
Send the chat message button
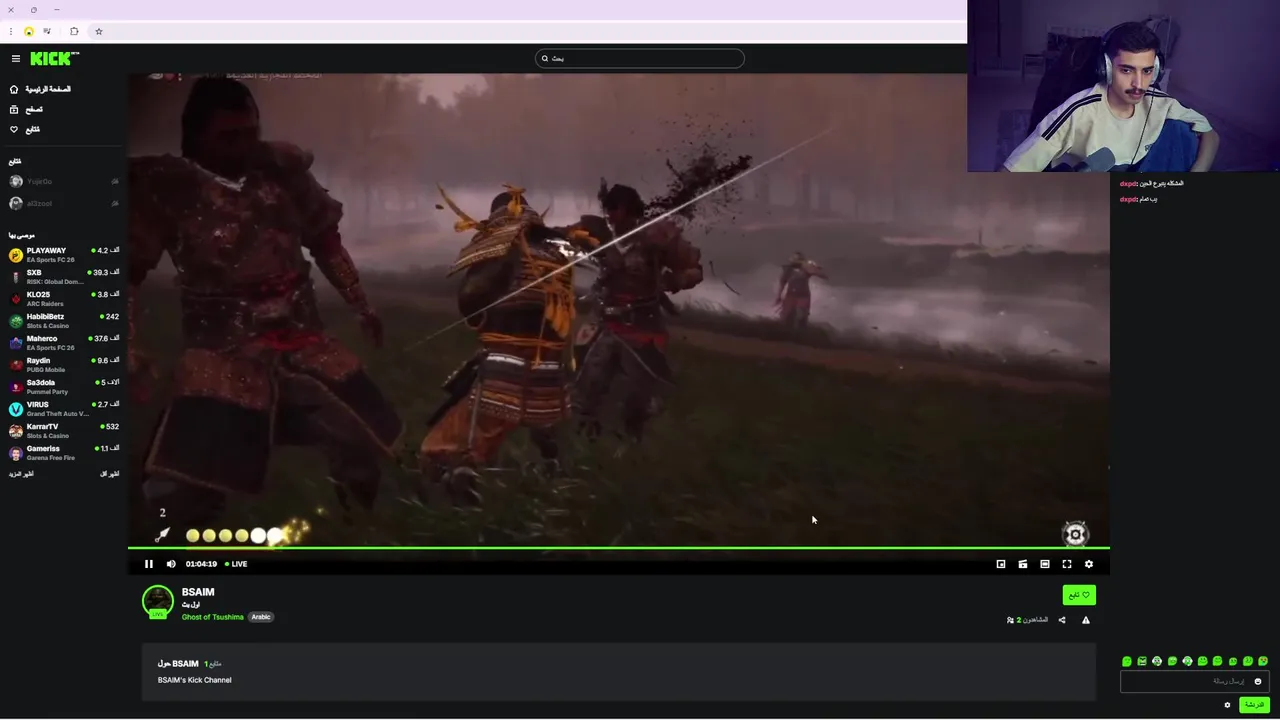[1254, 705]
